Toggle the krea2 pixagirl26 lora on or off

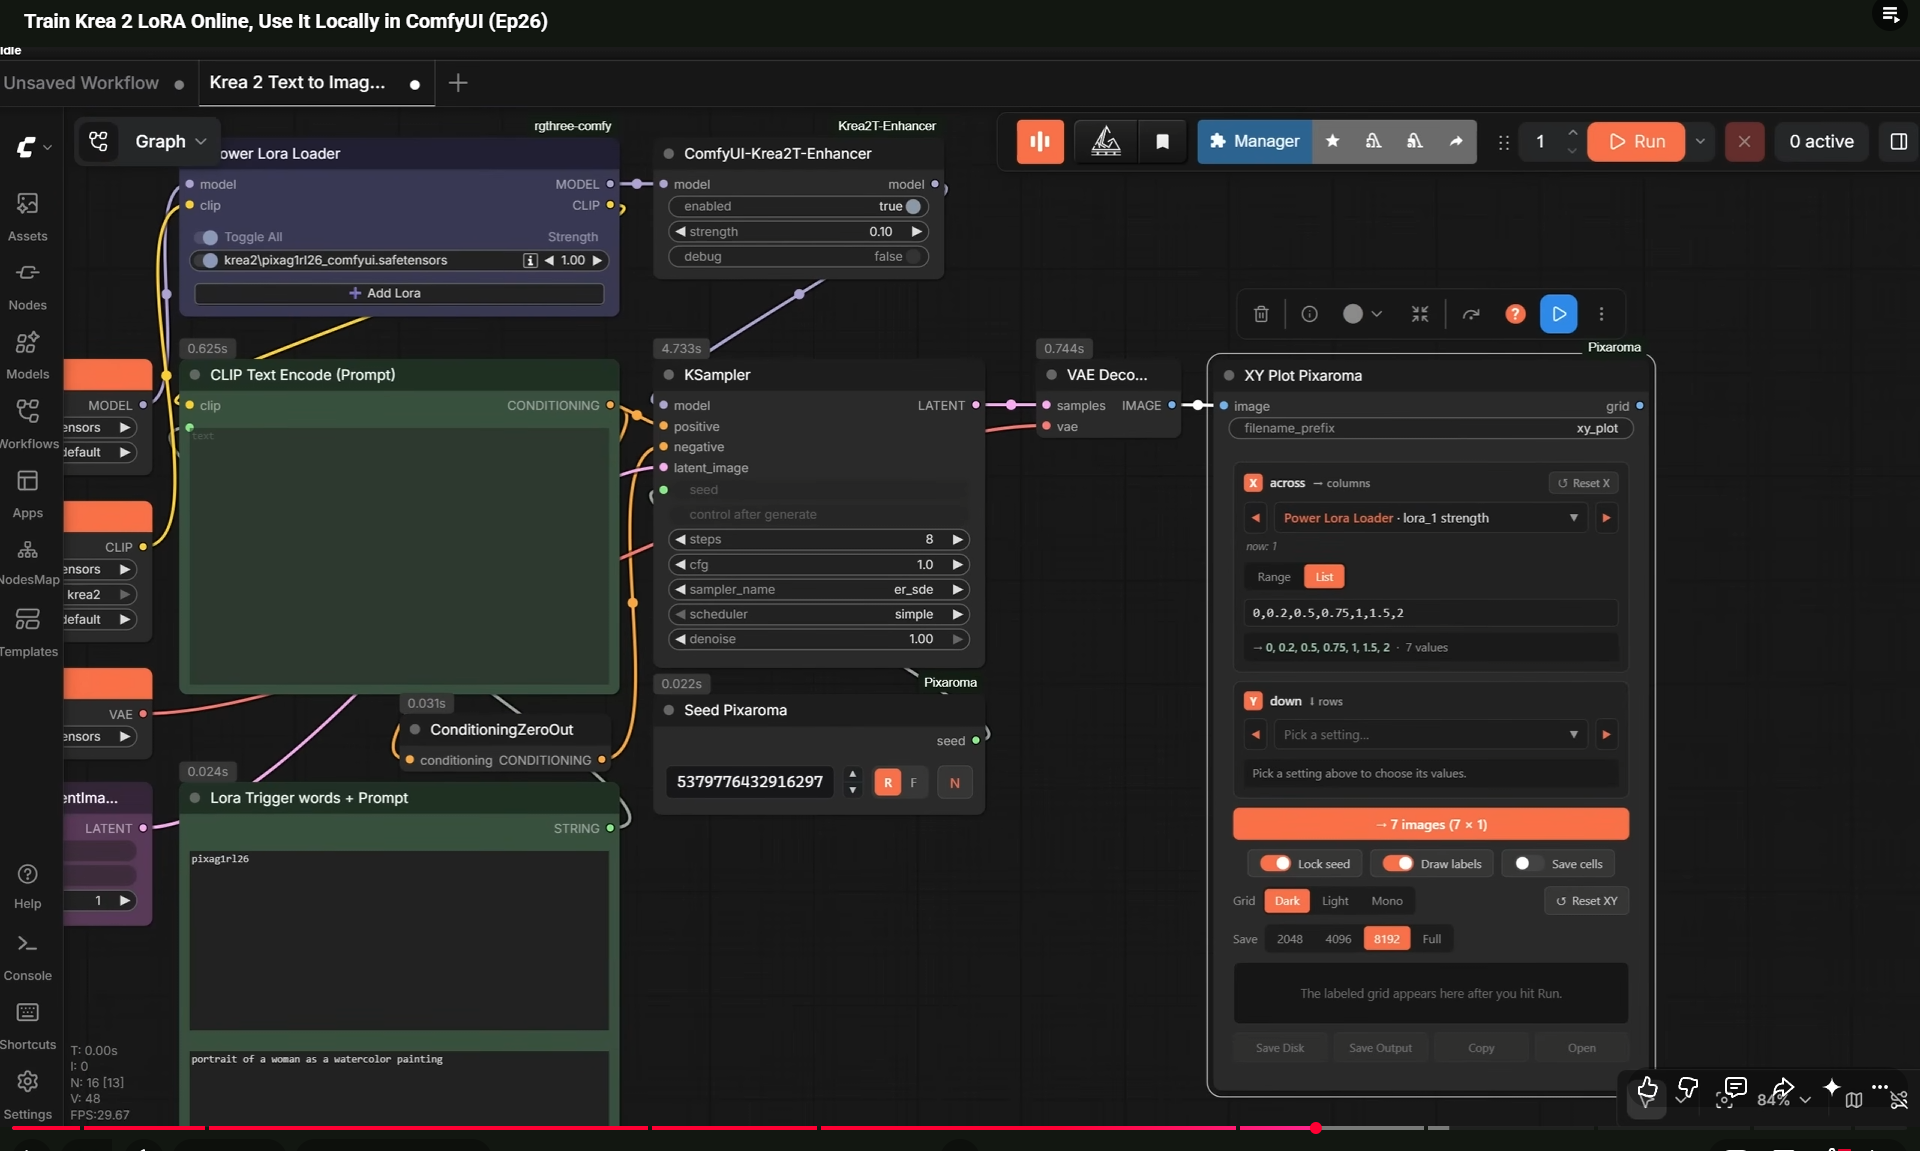tap(206, 260)
